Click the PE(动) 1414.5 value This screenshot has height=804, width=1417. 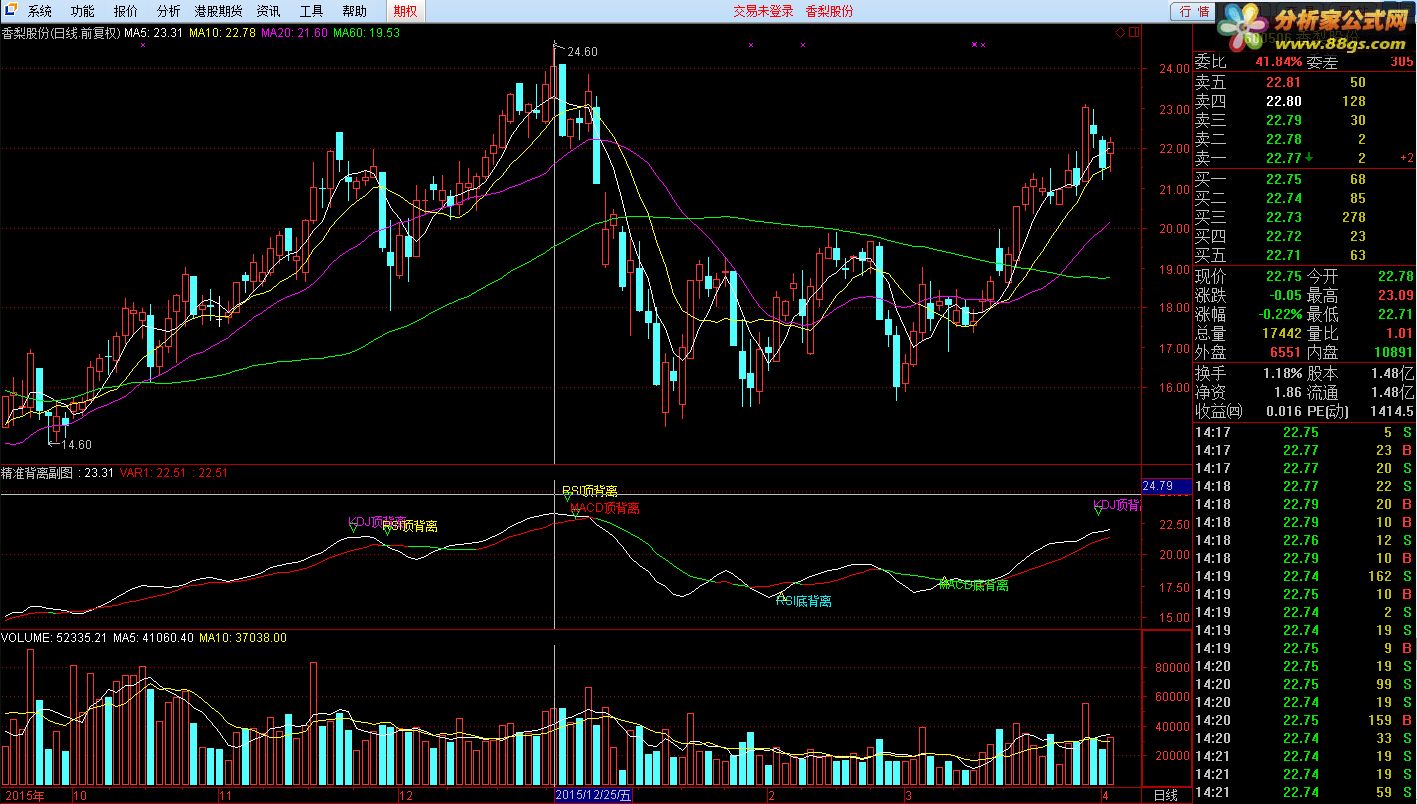1390,410
